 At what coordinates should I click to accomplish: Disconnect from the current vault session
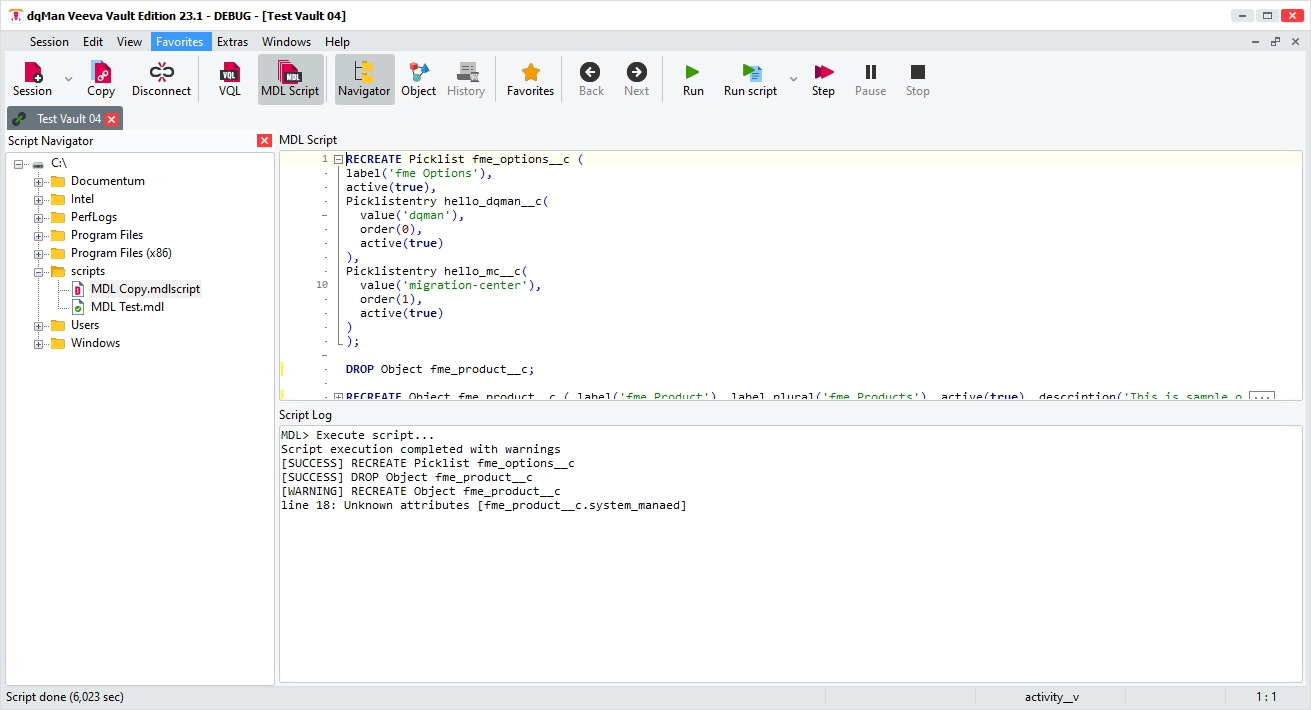coord(161,79)
